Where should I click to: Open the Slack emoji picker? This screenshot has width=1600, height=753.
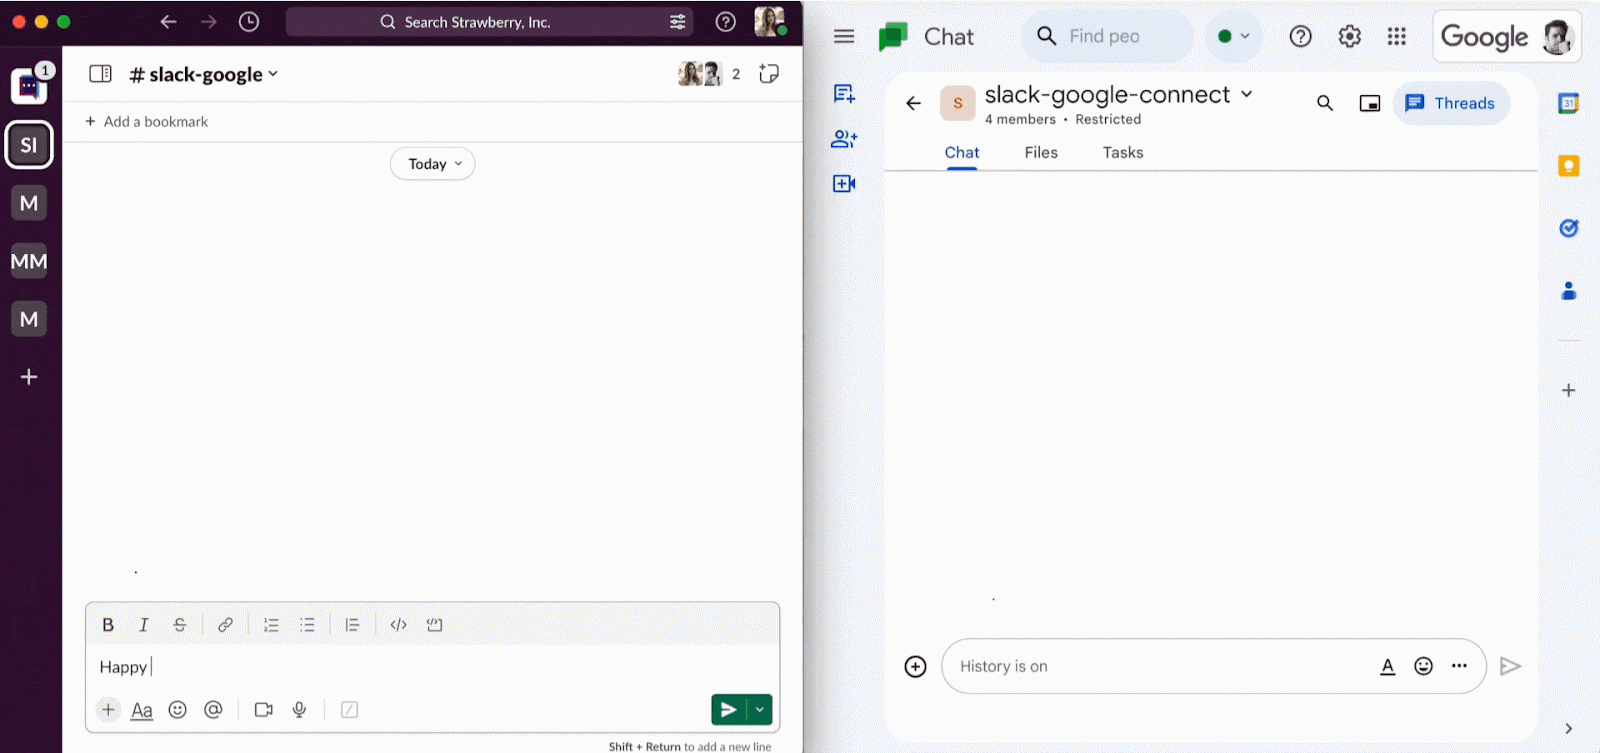pyautogui.click(x=177, y=710)
